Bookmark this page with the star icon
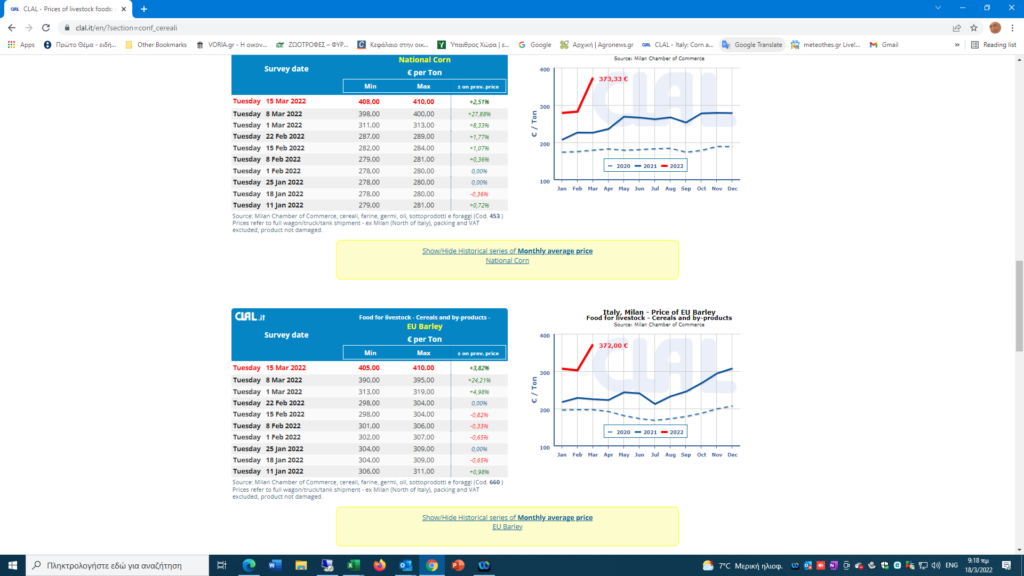Viewport: 1024px width, 576px height. pos(972,28)
